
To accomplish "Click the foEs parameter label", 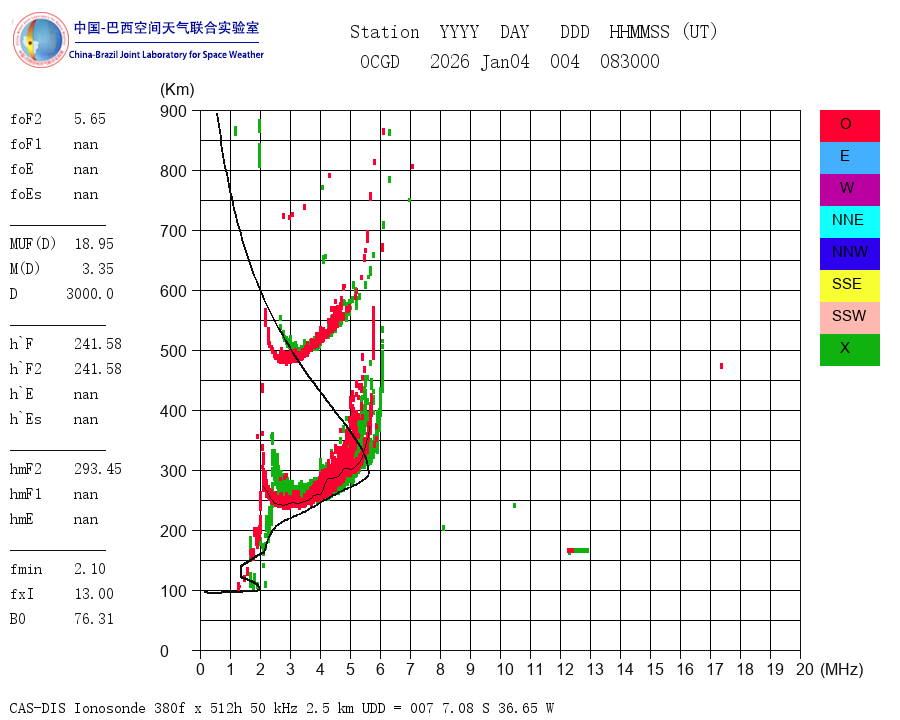I will pos(26,194).
